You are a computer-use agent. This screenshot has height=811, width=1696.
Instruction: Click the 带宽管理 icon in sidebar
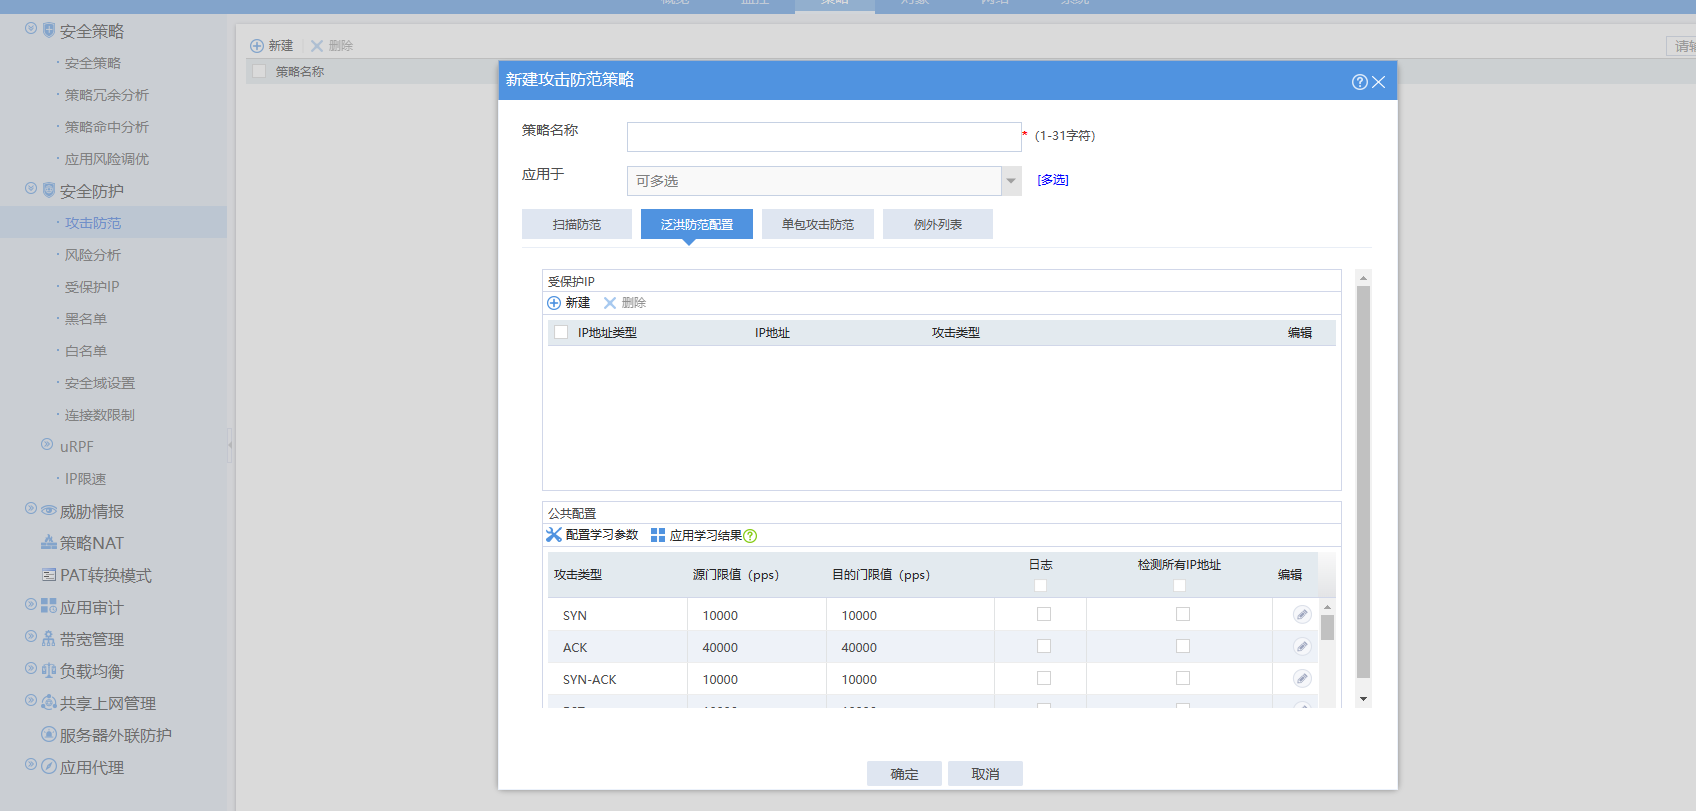pyautogui.click(x=49, y=638)
